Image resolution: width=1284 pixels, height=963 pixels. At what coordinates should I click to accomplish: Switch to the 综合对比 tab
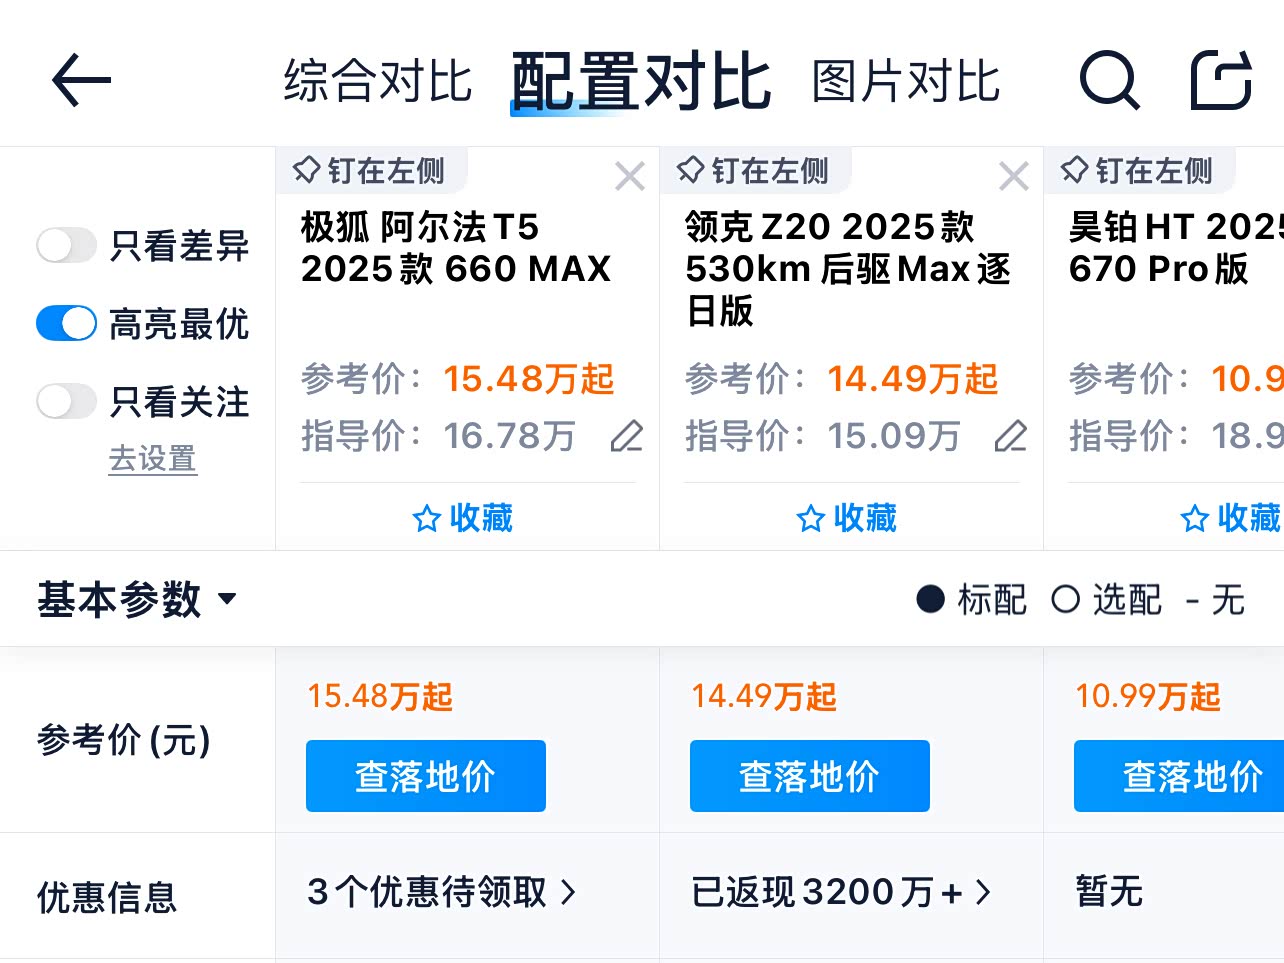coord(377,81)
